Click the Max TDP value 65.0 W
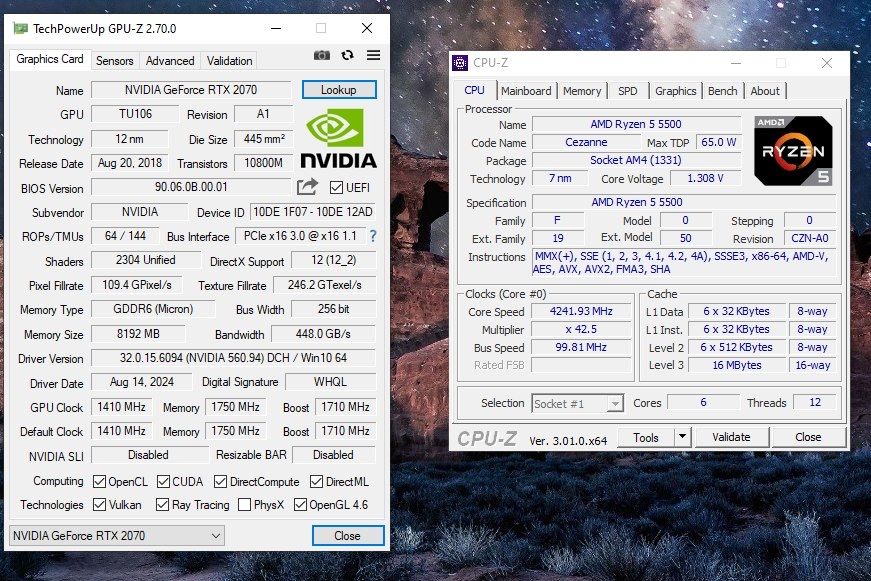871x581 pixels. (x=719, y=142)
